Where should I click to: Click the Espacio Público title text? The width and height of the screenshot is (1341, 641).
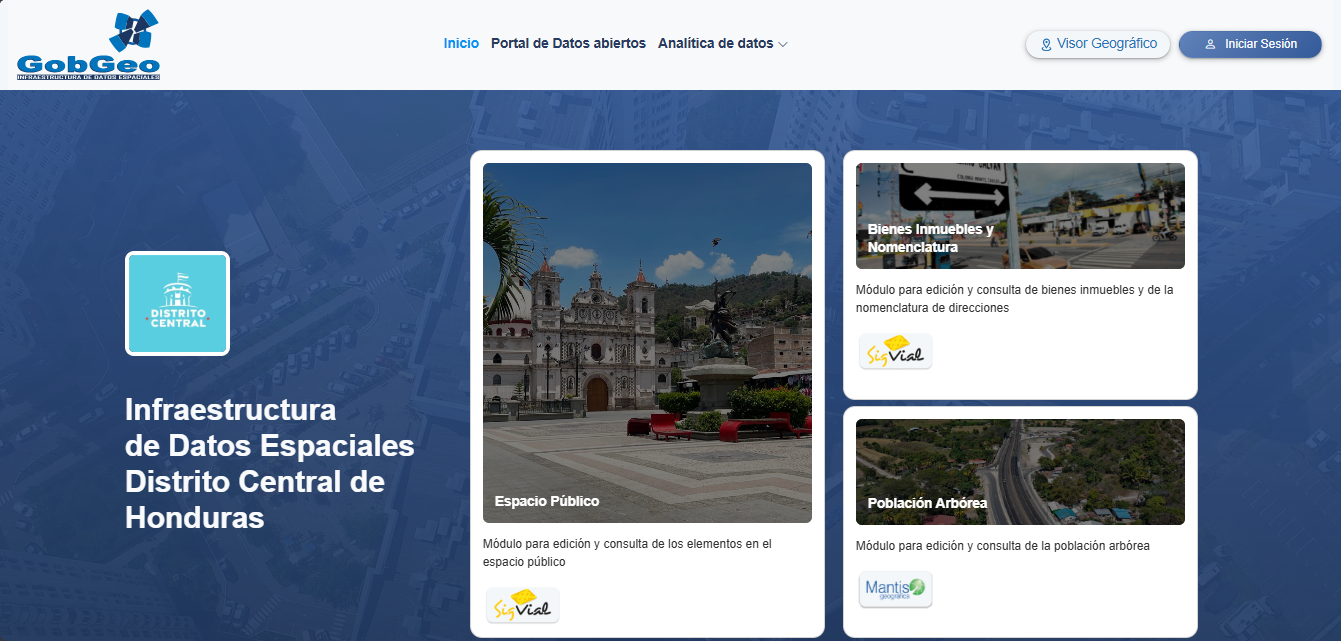547,501
